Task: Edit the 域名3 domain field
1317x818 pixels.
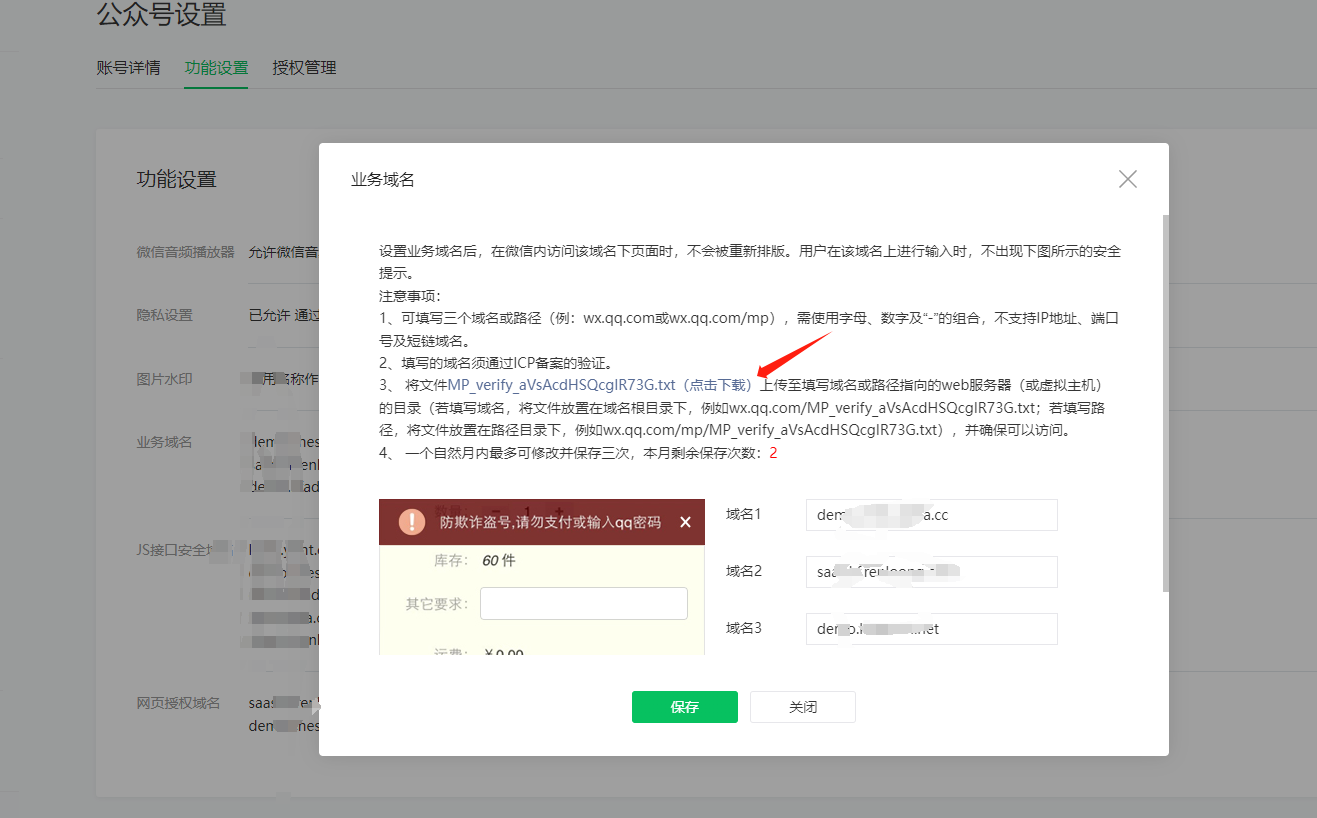Action: (931, 629)
